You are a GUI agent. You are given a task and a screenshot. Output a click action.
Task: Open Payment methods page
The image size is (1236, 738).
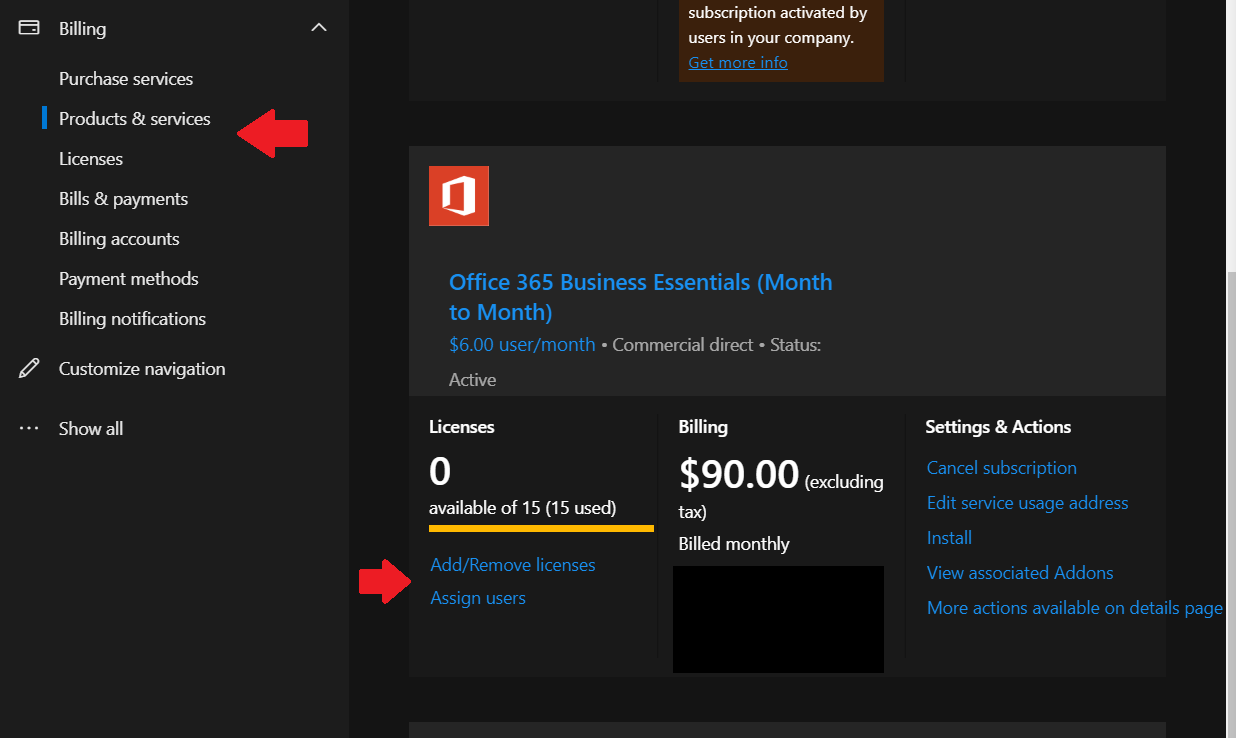(x=129, y=279)
